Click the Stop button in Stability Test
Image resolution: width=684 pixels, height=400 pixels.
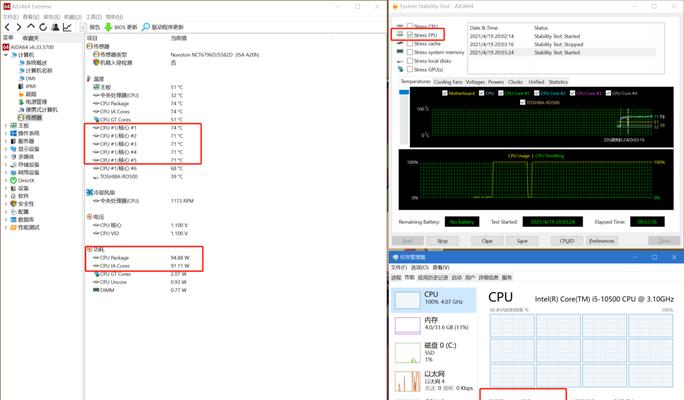tap(442, 241)
